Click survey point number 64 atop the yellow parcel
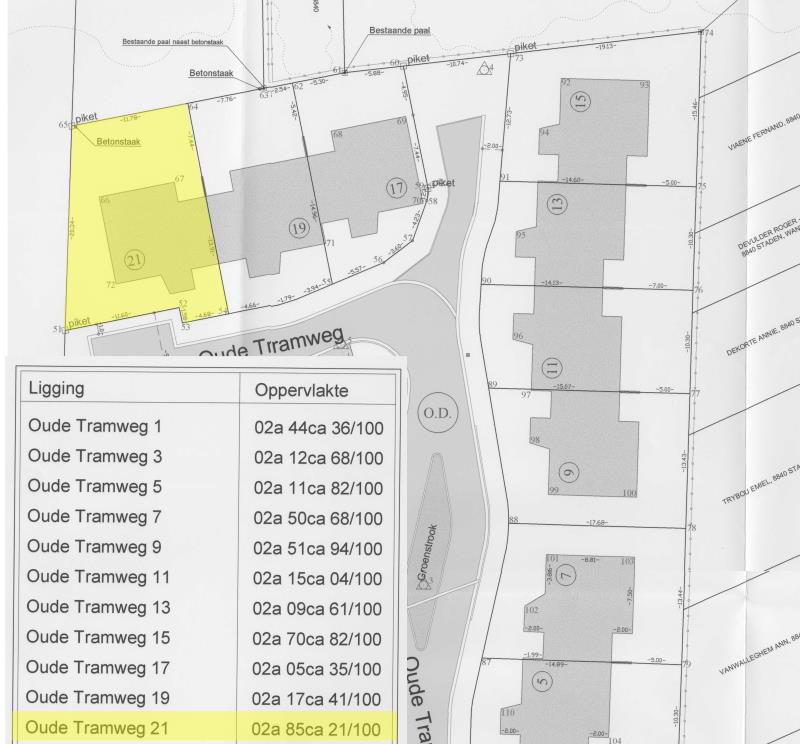 (x=193, y=107)
